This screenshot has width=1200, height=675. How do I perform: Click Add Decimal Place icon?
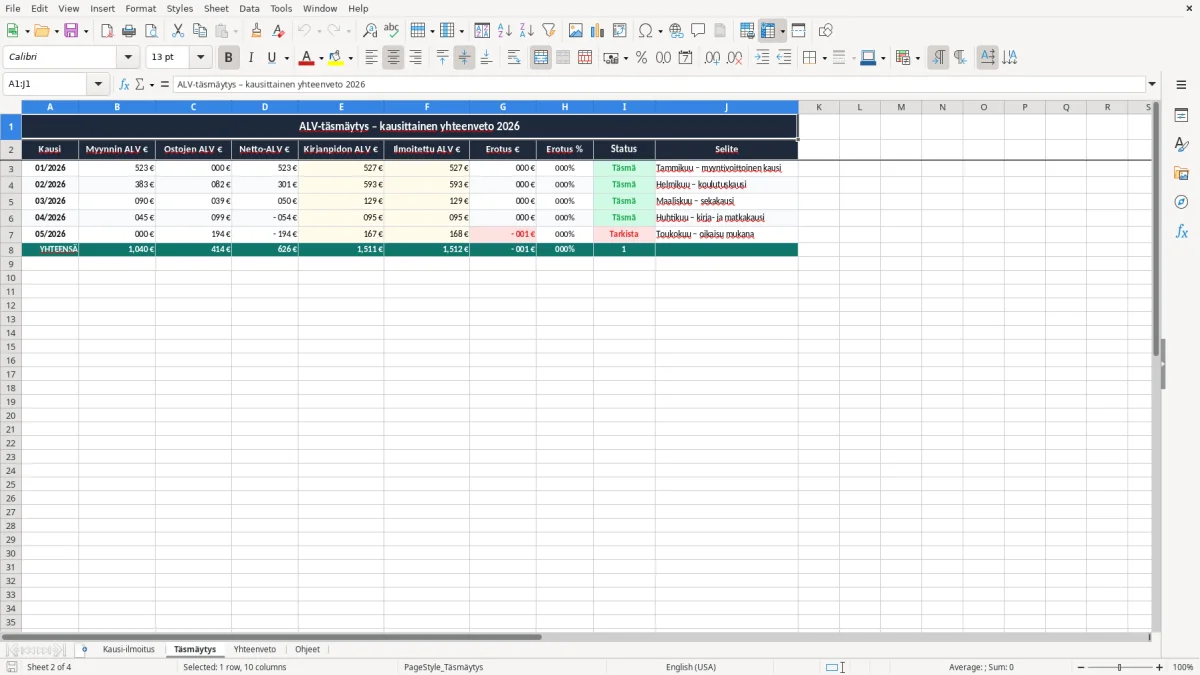(712, 58)
